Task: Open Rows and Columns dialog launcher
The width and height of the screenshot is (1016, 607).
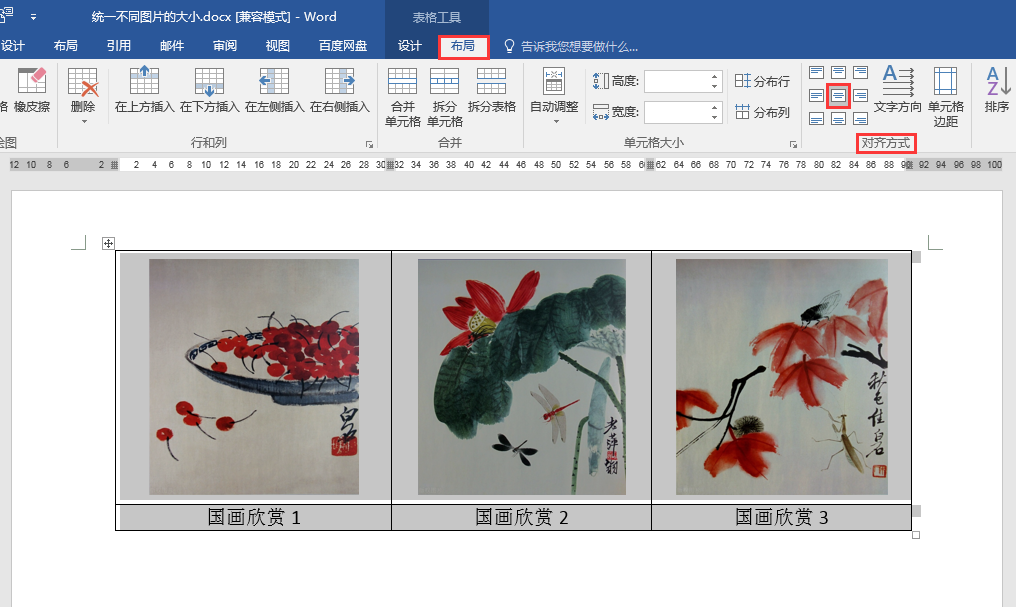Action: point(369,144)
